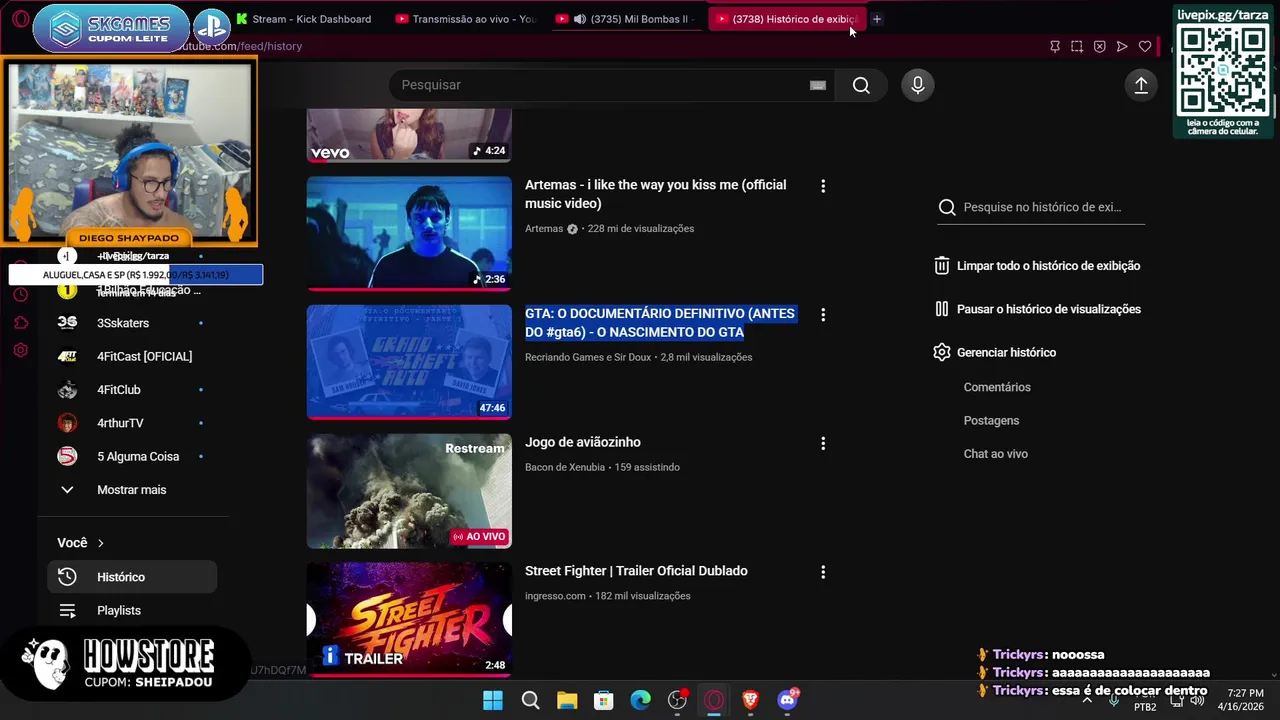Open File Explorer from taskbar
This screenshot has height=720, width=1280.
tap(567, 700)
